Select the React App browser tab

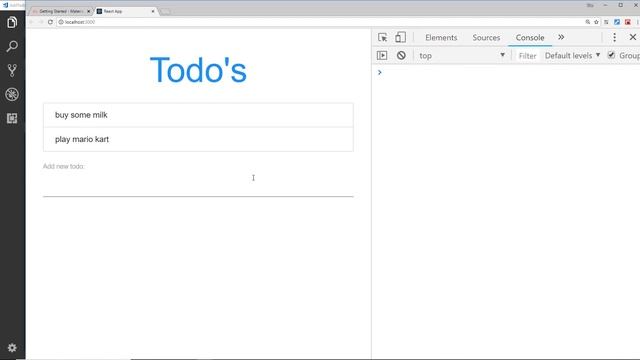tap(126, 11)
